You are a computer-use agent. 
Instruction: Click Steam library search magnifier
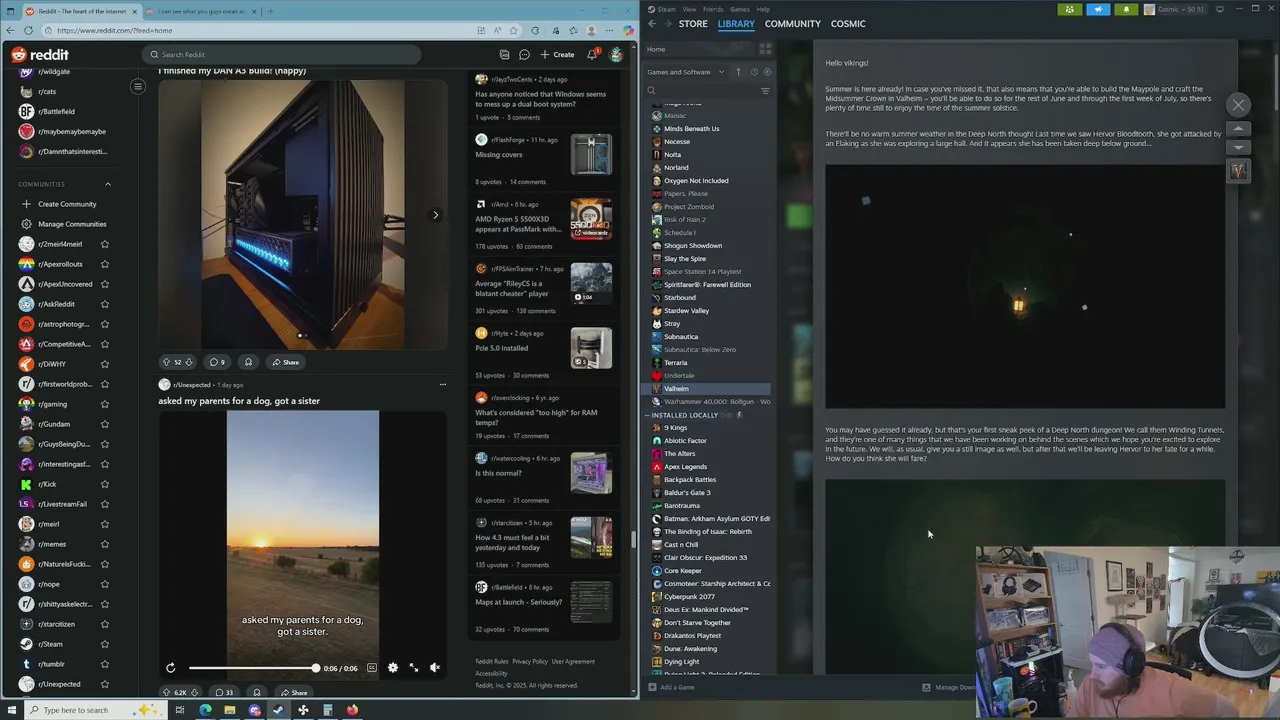651,91
